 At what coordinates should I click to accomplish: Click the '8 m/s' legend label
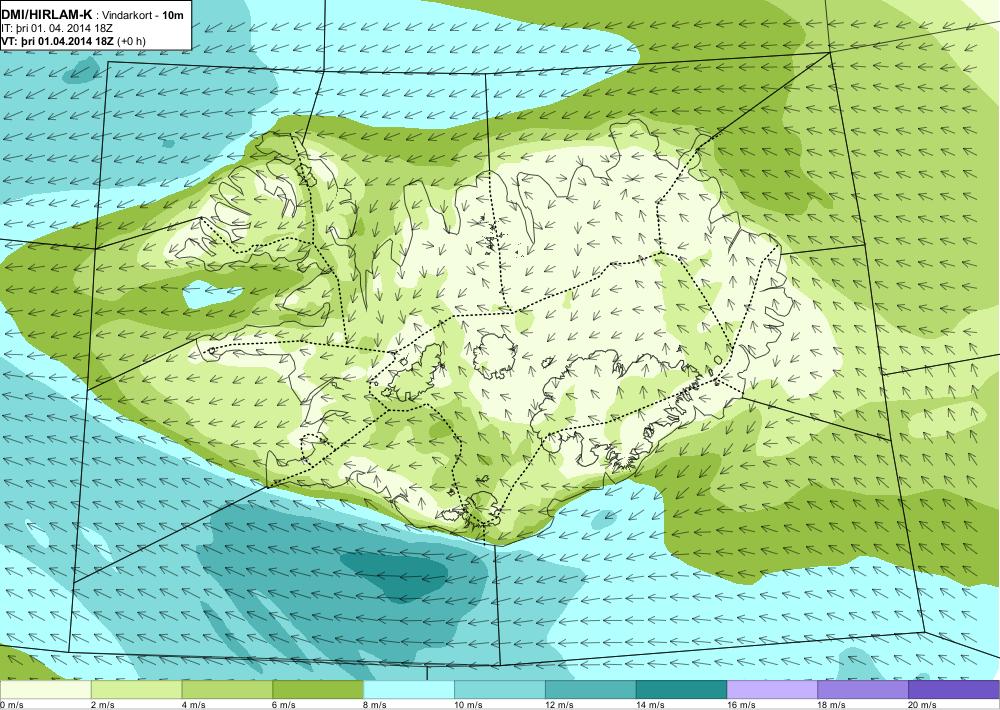(375, 705)
